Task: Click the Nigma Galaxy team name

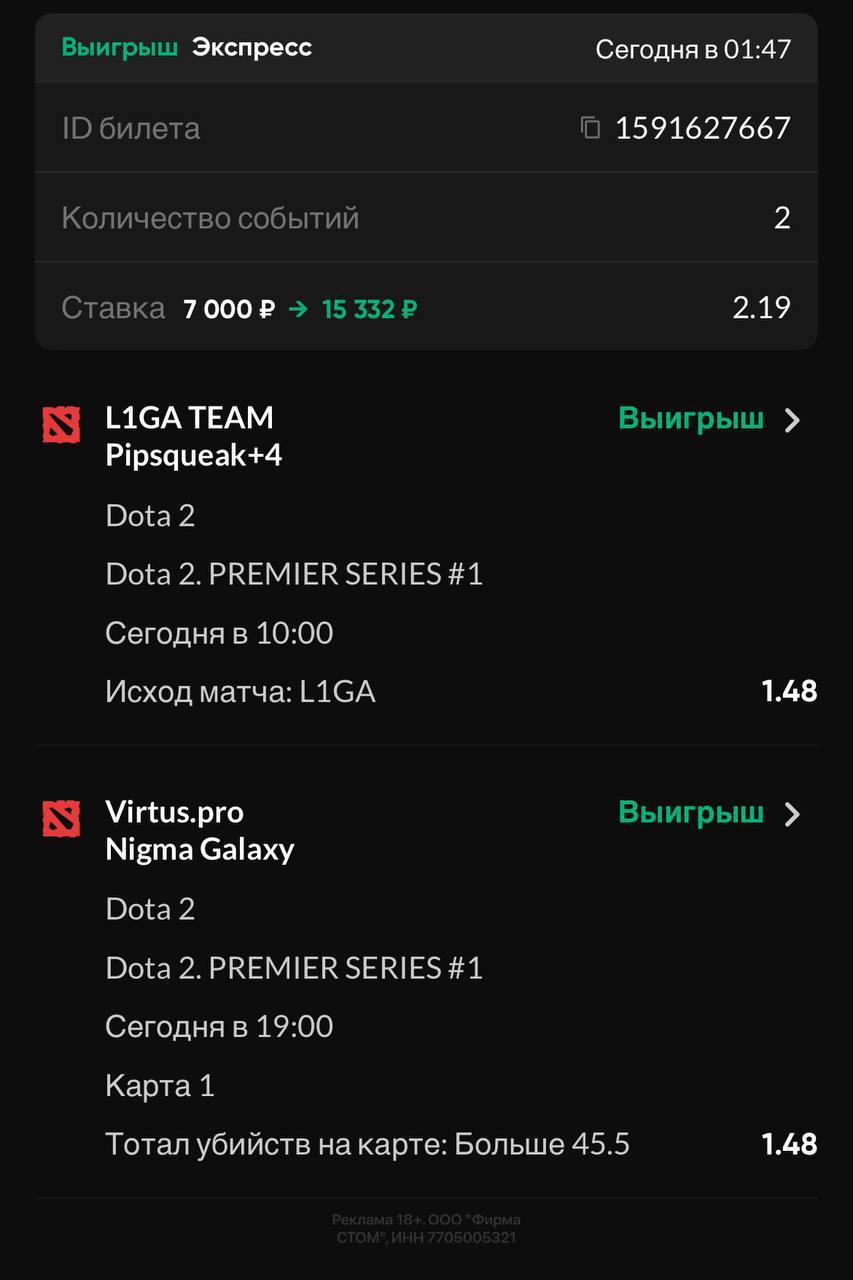Action: [x=200, y=850]
